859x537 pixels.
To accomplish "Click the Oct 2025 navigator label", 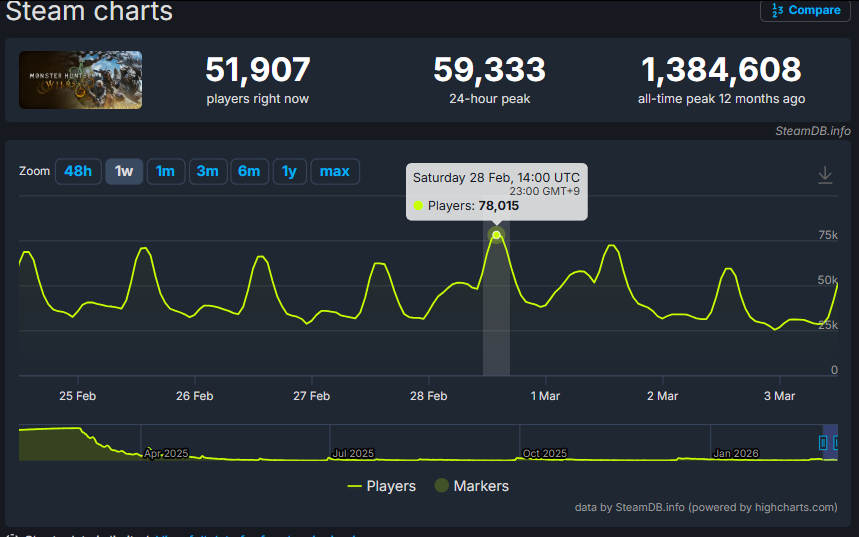I will pos(545,454).
